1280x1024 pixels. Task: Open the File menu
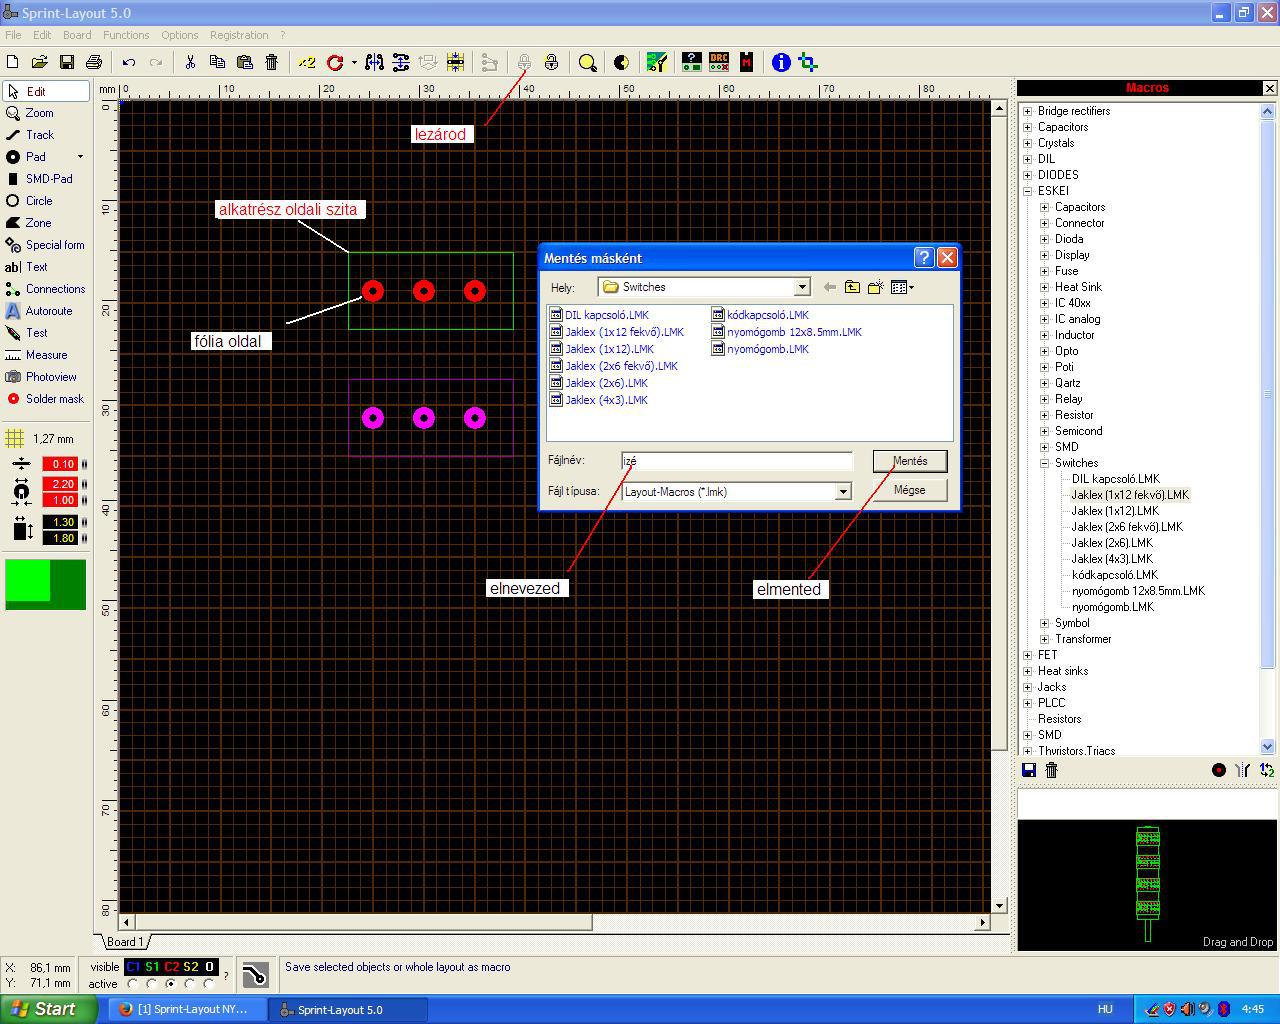pos(13,35)
